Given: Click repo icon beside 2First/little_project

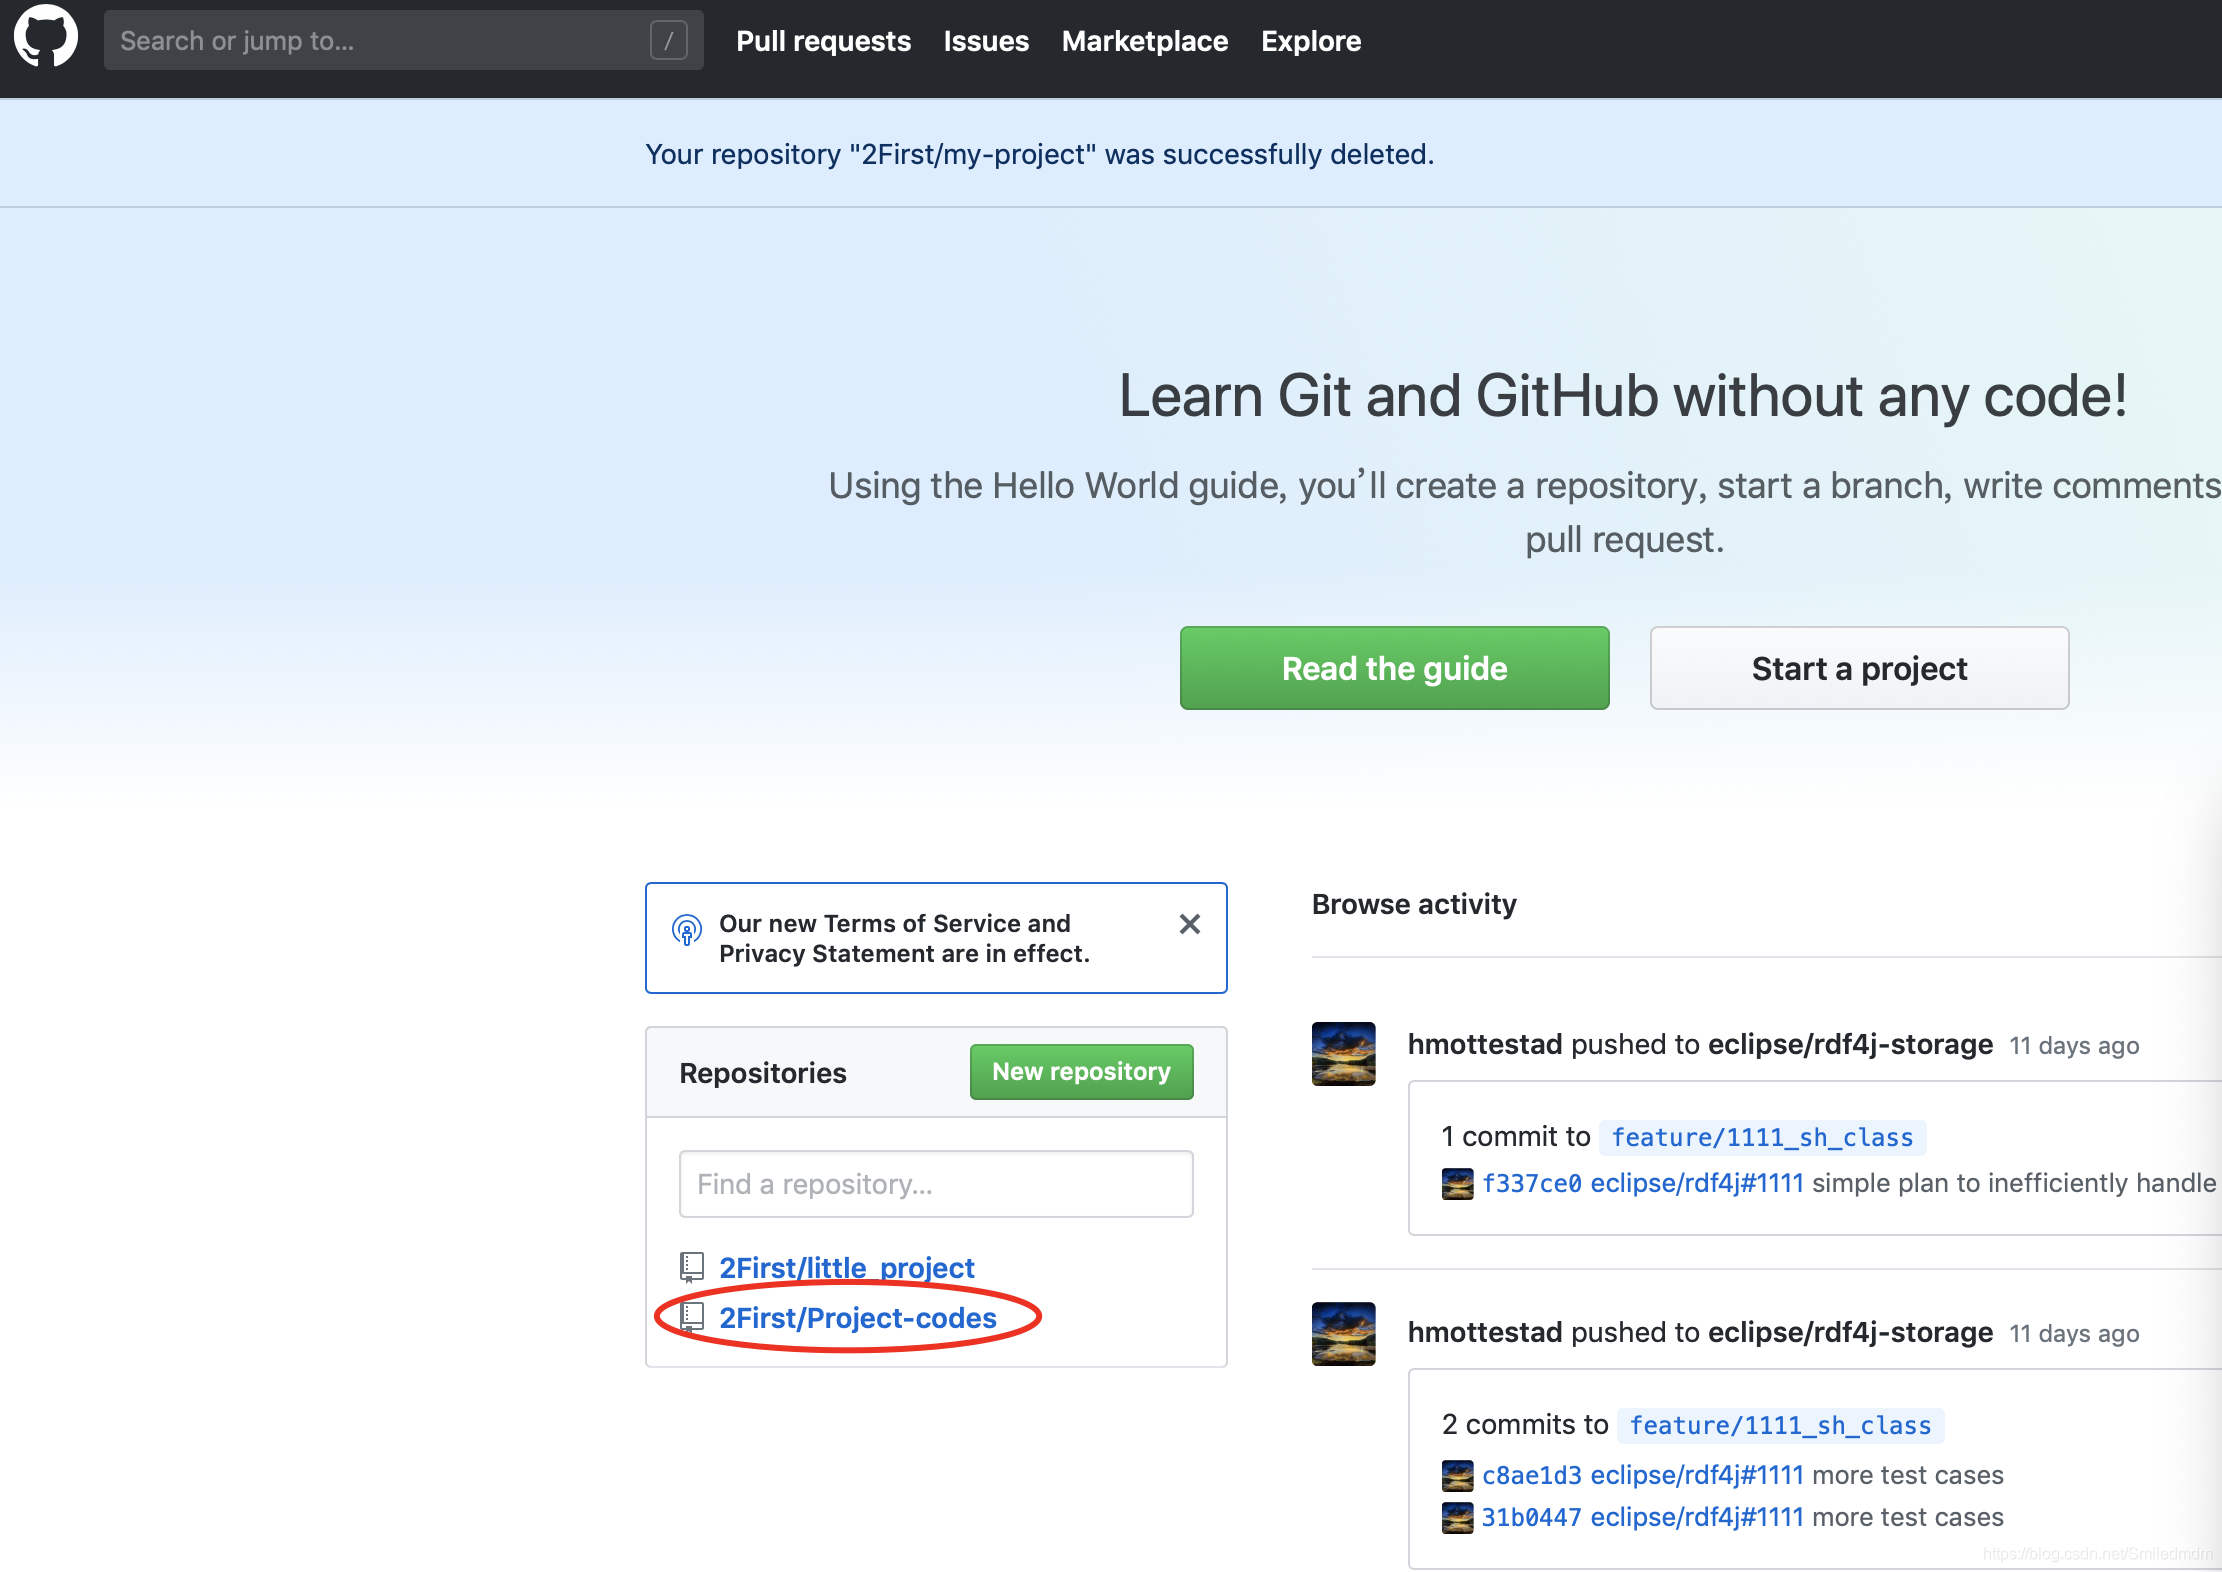Looking at the screenshot, I should tap(691, 1267).
